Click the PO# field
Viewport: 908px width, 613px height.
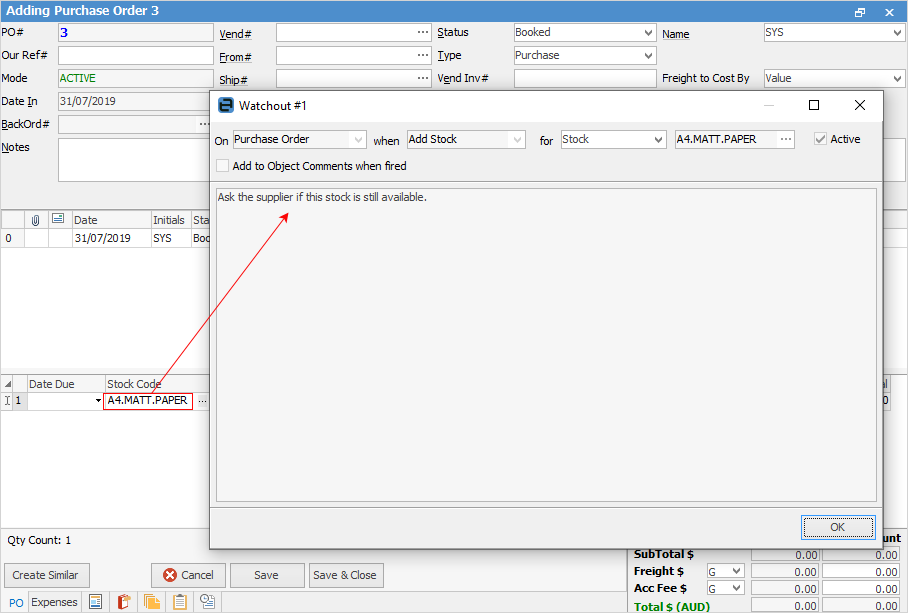[x=136, y=32]
